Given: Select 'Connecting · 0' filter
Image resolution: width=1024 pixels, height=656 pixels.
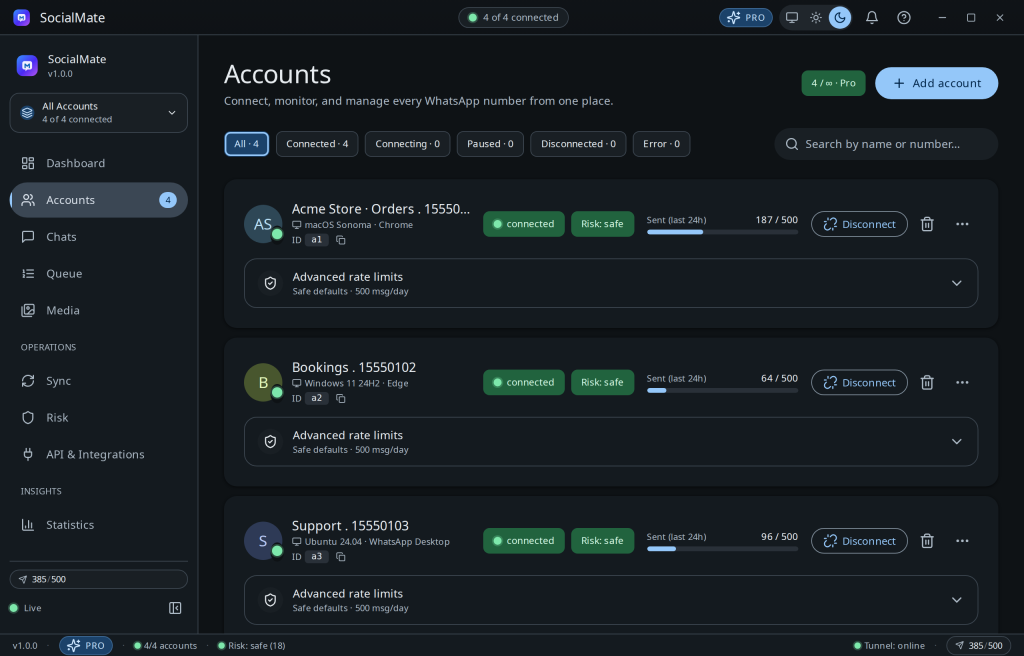Looking at the screenshot, I should 408,144.
